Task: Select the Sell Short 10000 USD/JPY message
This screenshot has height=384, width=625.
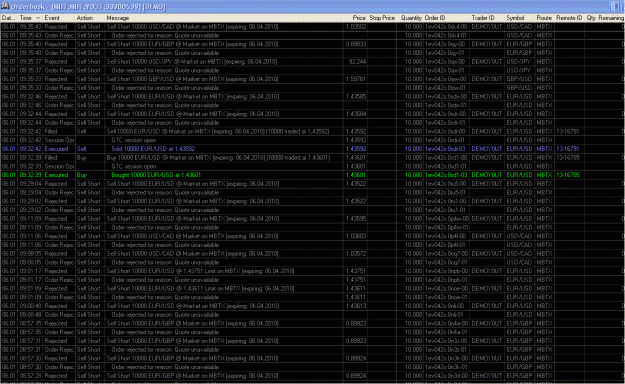Action: [x=192, y=62]
